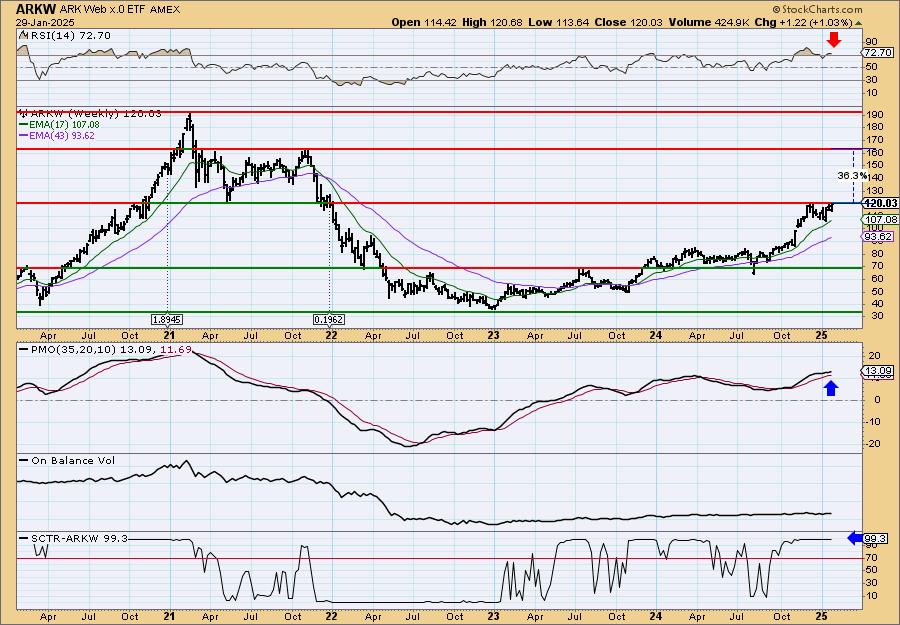Viewport: 900px width, 625px height.
Task: Click the 120.03 price tag on the right axis
Action: pos(880,203)
